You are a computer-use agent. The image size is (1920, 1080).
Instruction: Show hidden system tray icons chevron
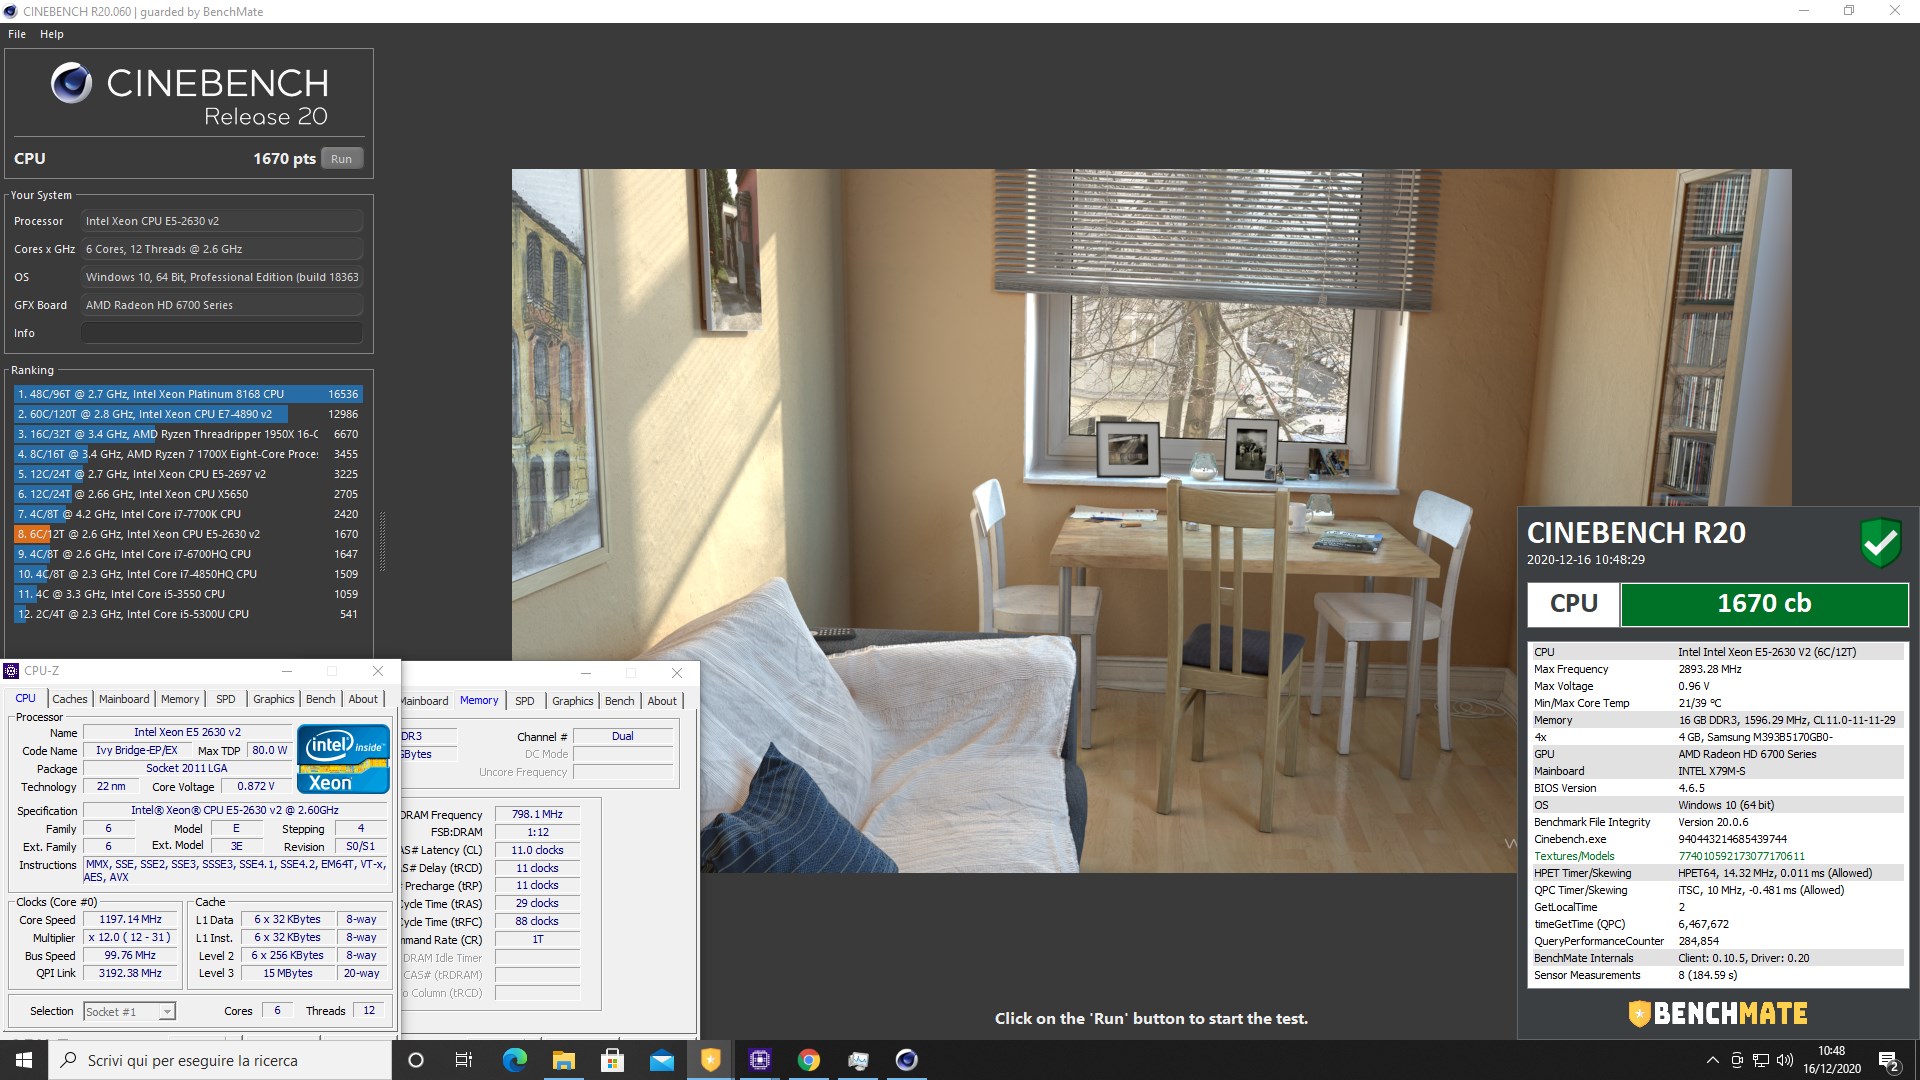pos(1712,1060)
